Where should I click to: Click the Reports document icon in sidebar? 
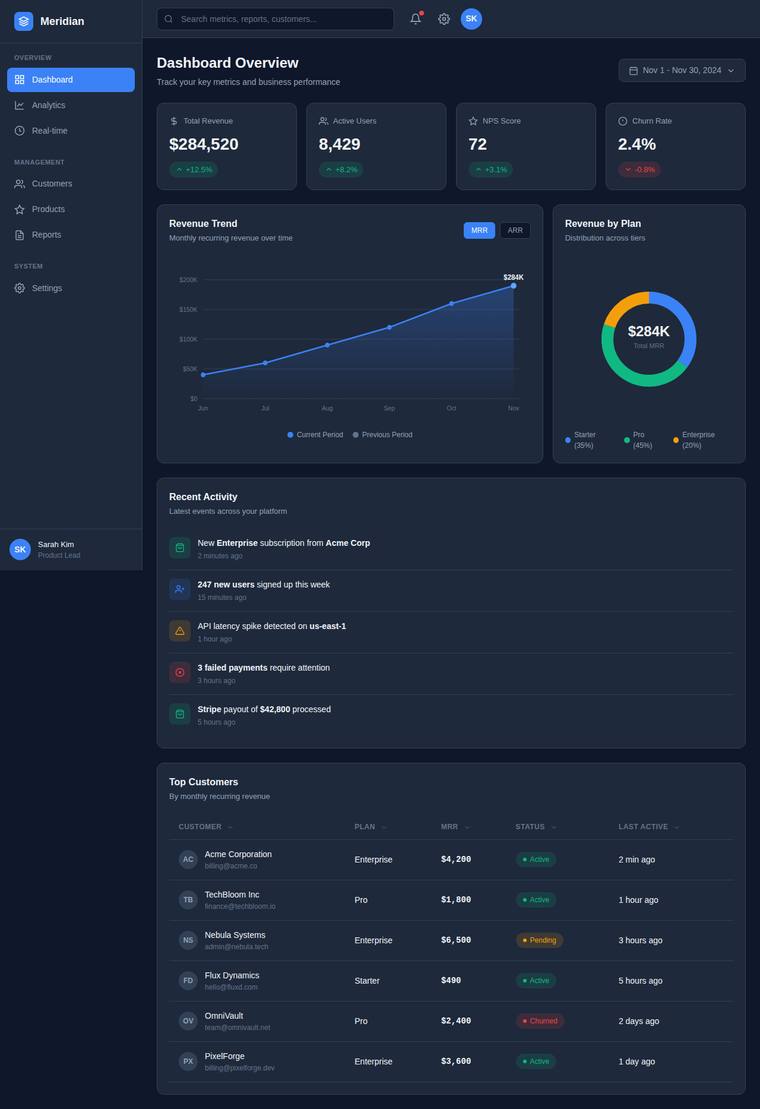(20, 235)
